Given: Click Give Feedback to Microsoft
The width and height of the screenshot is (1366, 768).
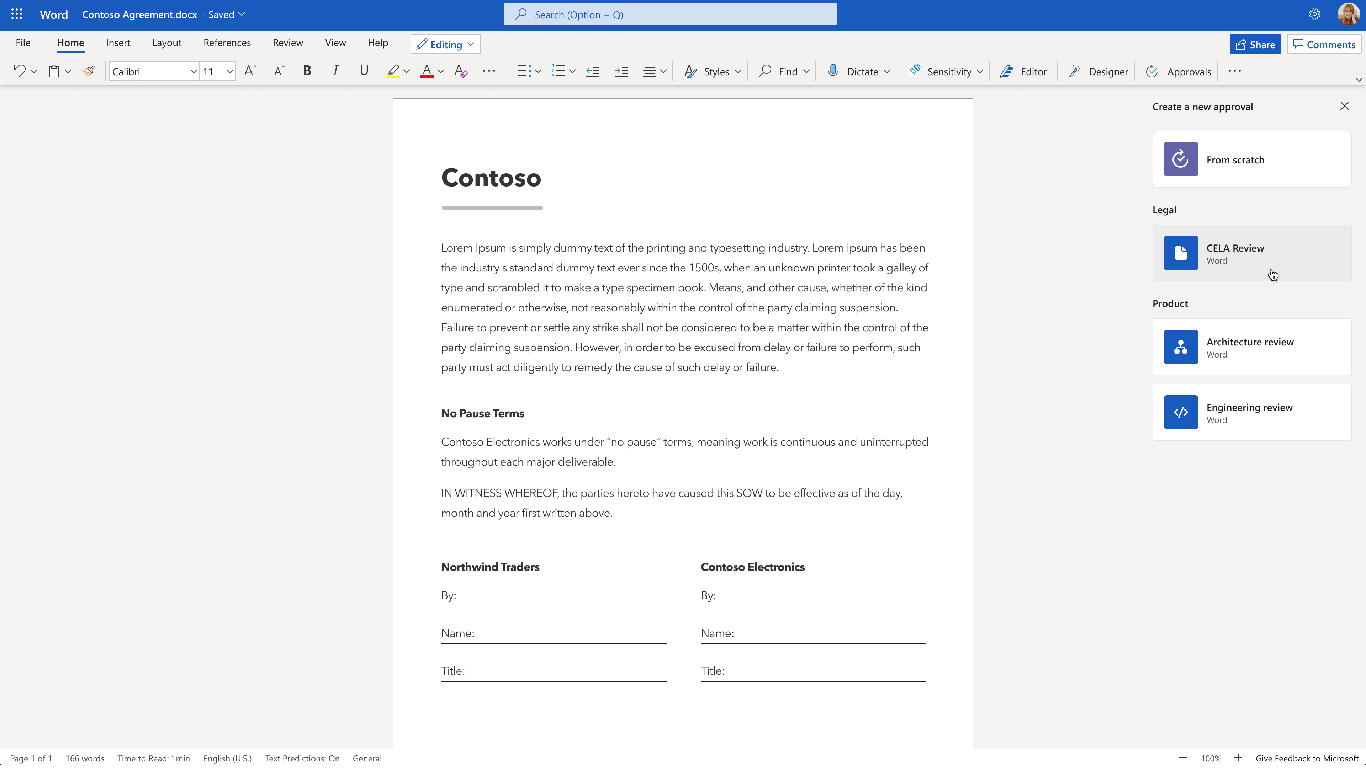Looking at the screenshot, I should [1307, 759].
